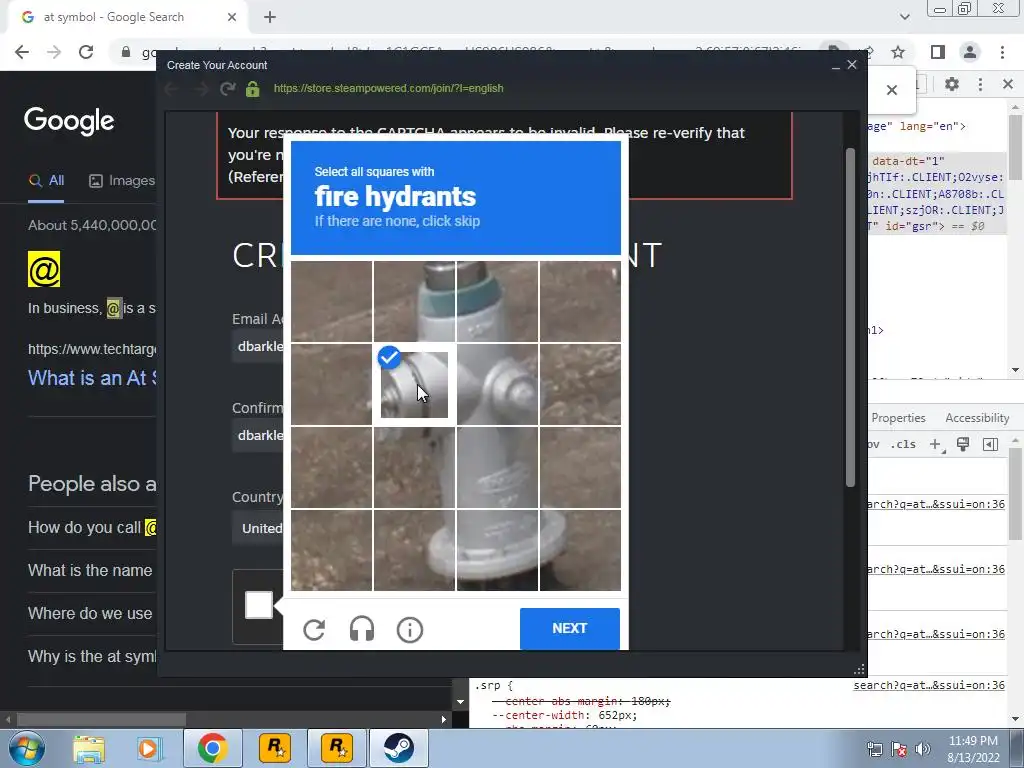Click Confirm email input field
This screenshot has width=1024, height=768.
pos(258,435)
